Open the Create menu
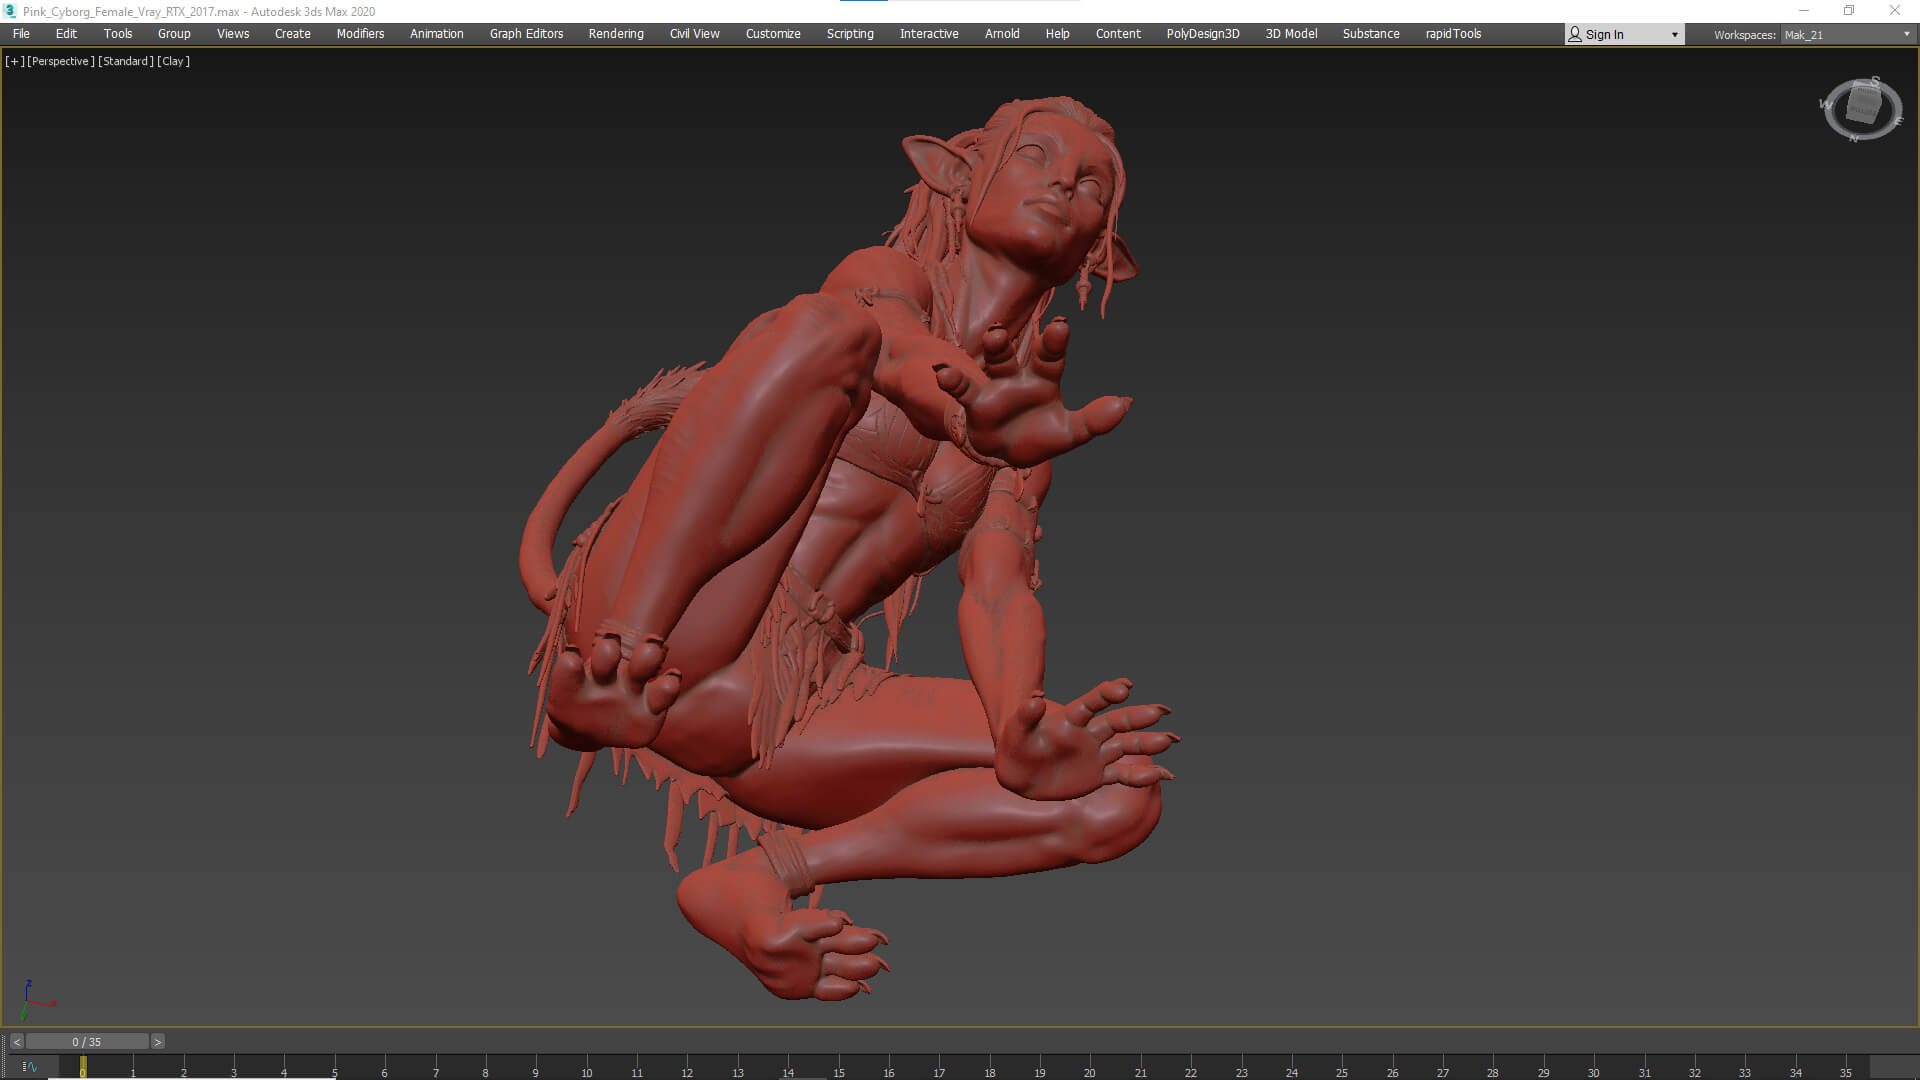 [293, 34]
